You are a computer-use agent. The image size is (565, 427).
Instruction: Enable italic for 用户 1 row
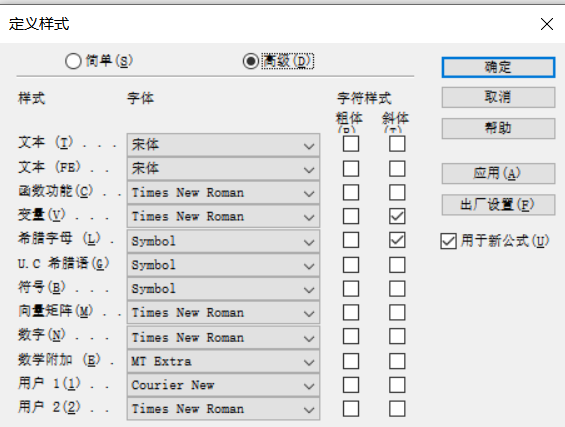pyautogui.click(x=397, y=385)
